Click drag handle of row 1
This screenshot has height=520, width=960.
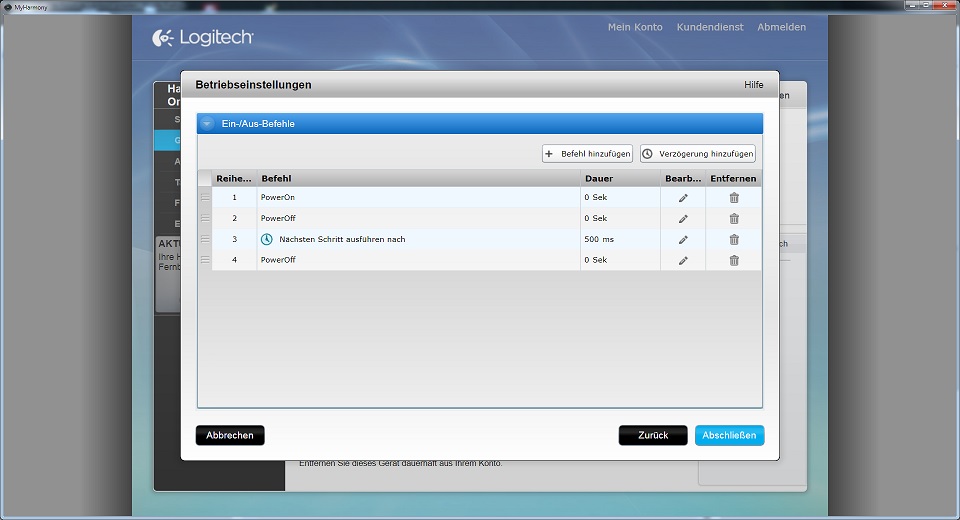(x=205, y=197)
